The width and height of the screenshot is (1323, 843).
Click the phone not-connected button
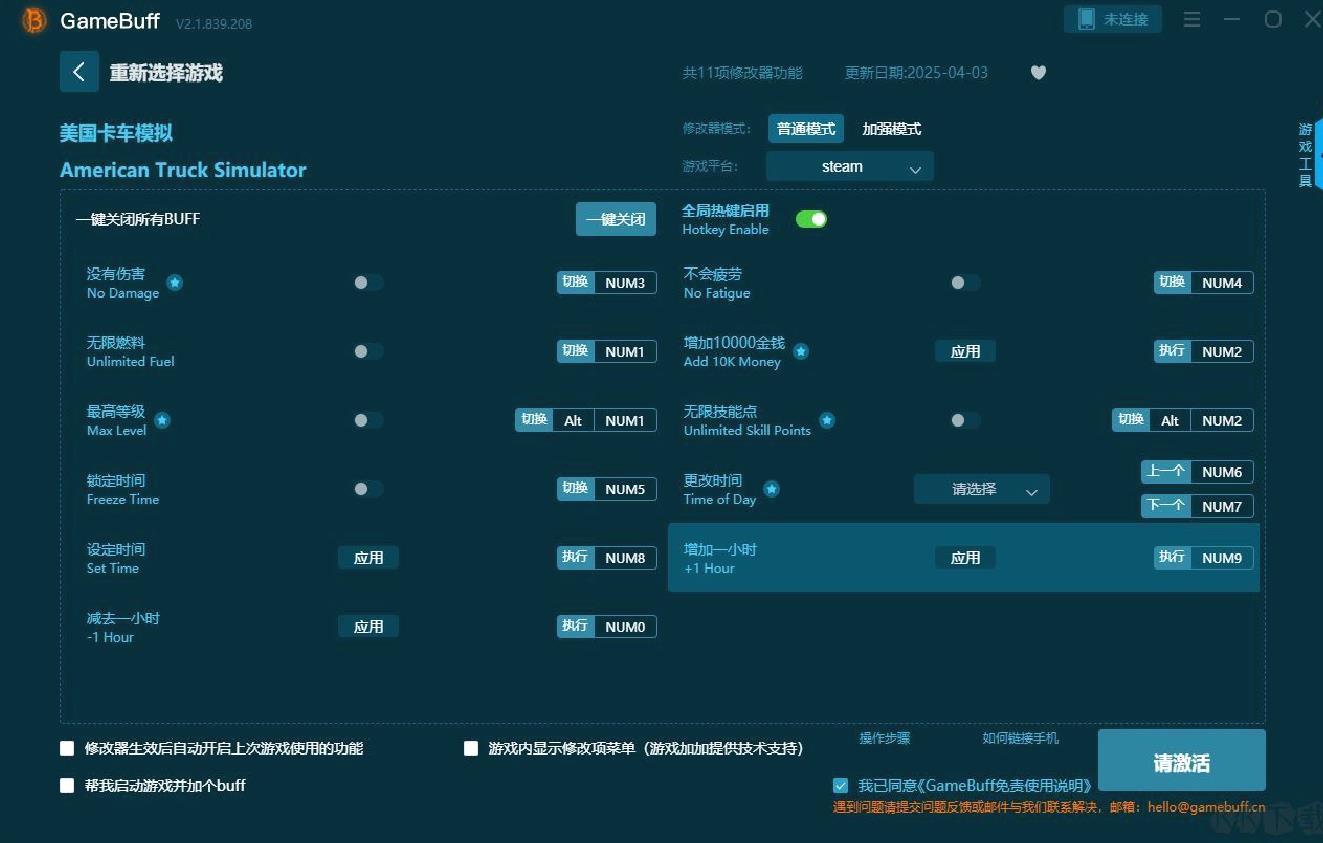pyautogui.click(x=1113, y=19)
